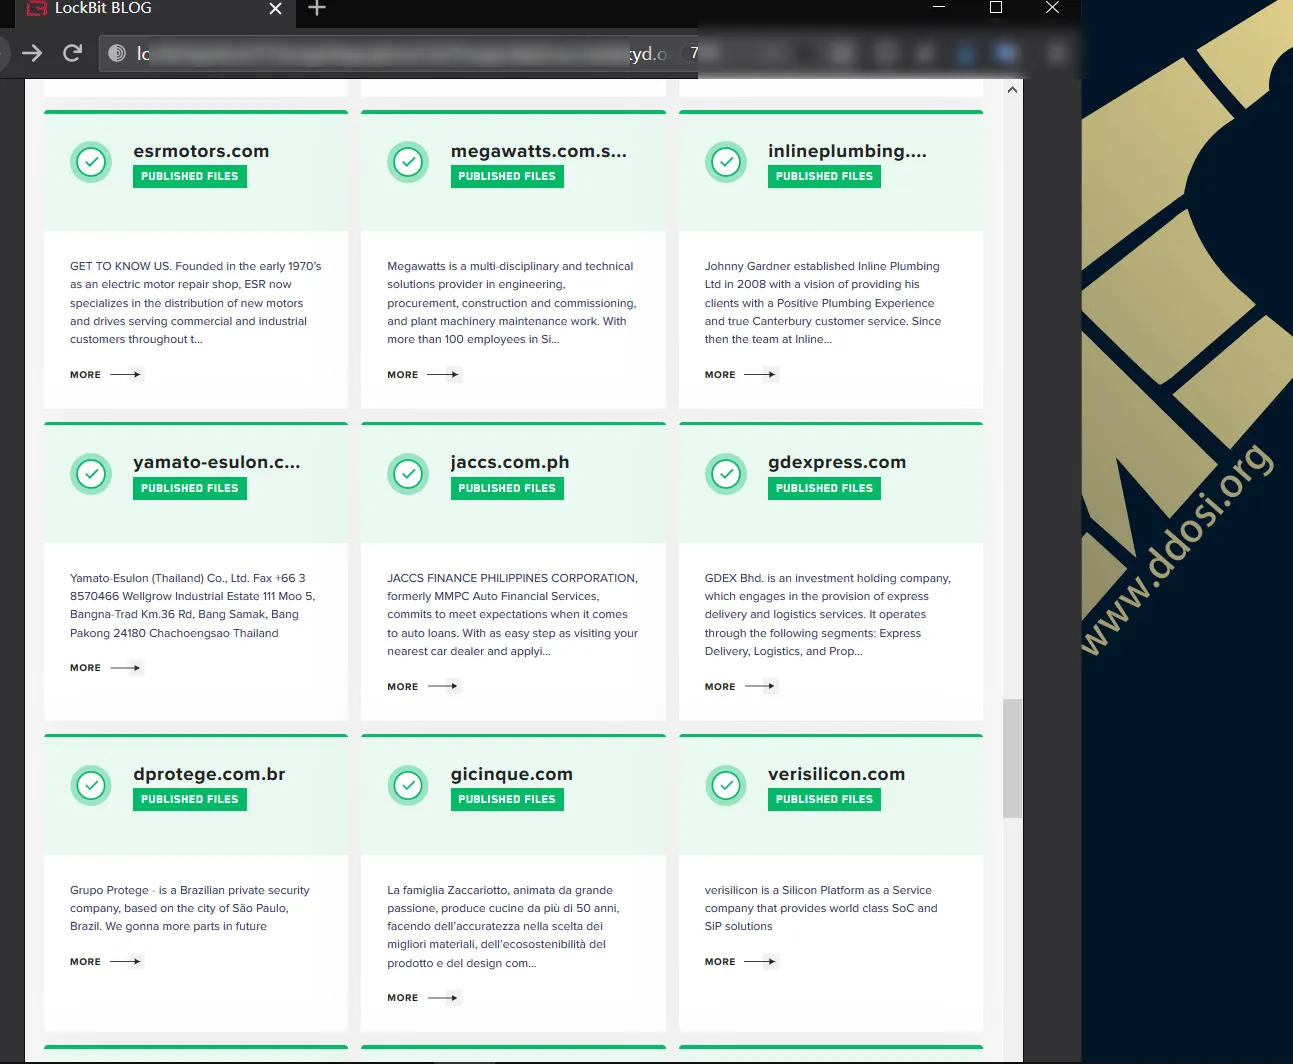
Task: Click PUBLISHED FILES badge under inlineplumbing....
Action: 824,176
